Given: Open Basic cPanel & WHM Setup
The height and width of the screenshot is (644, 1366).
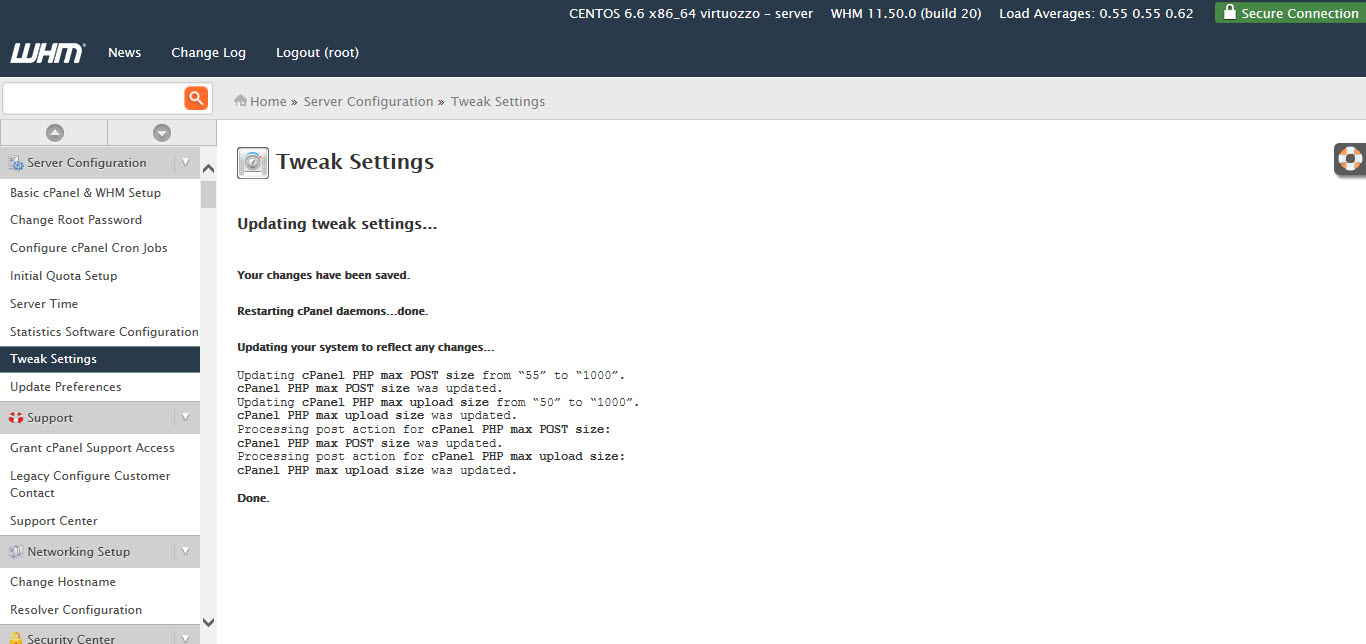Looking at the screenshot, I should 85,193.
